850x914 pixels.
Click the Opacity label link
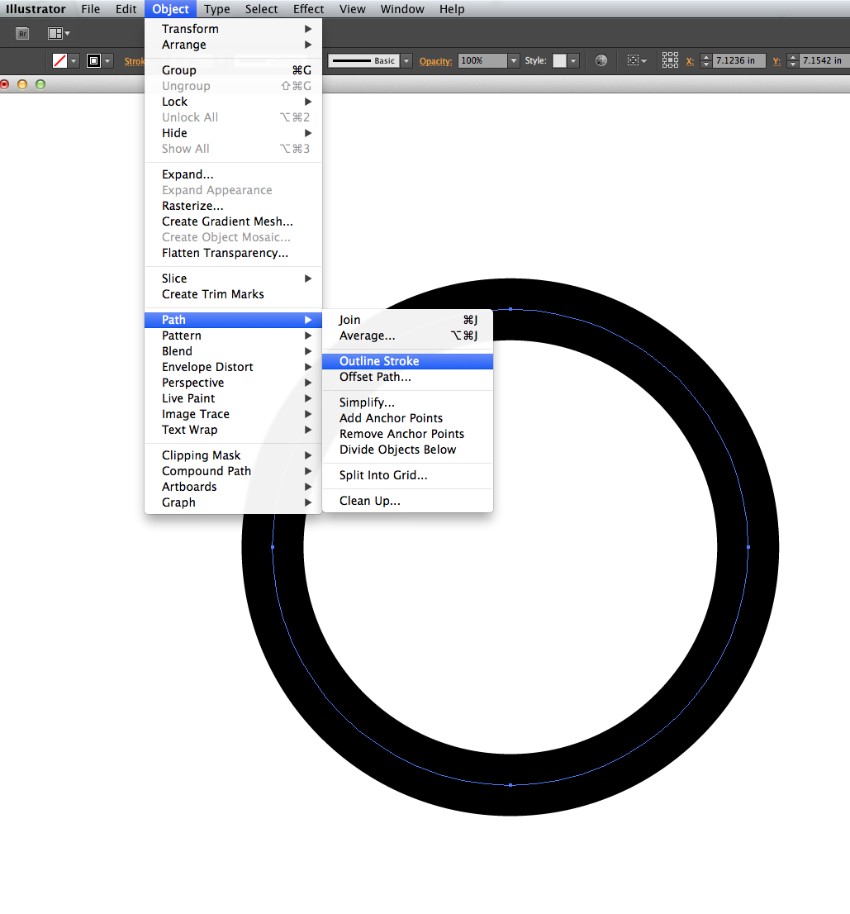[x=435, y=61]
